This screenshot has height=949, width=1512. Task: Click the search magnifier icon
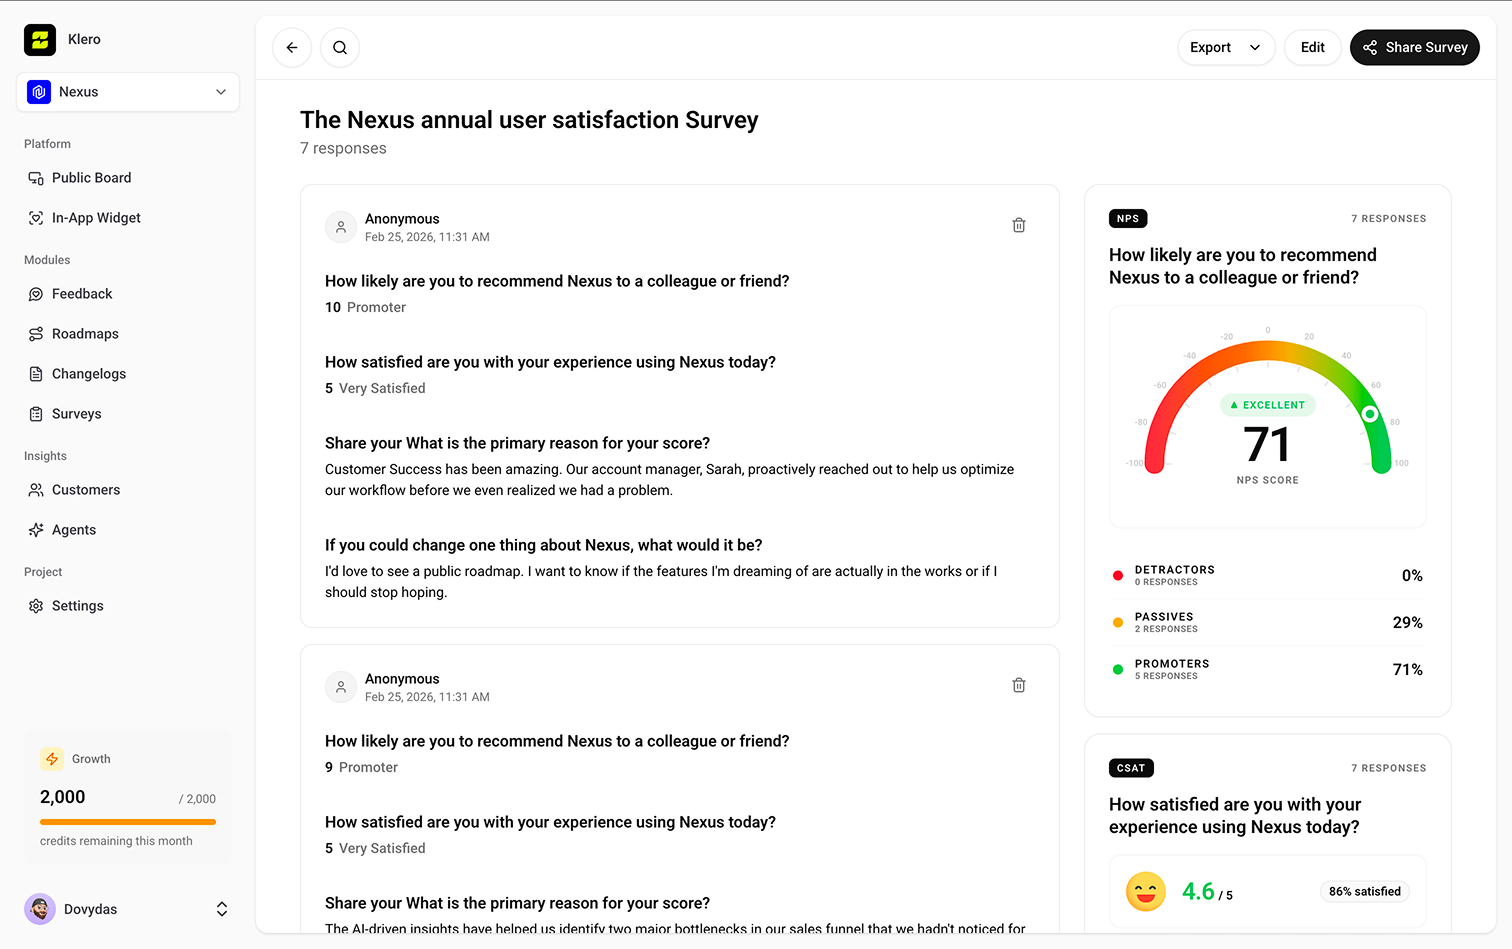tap(340, 47)
